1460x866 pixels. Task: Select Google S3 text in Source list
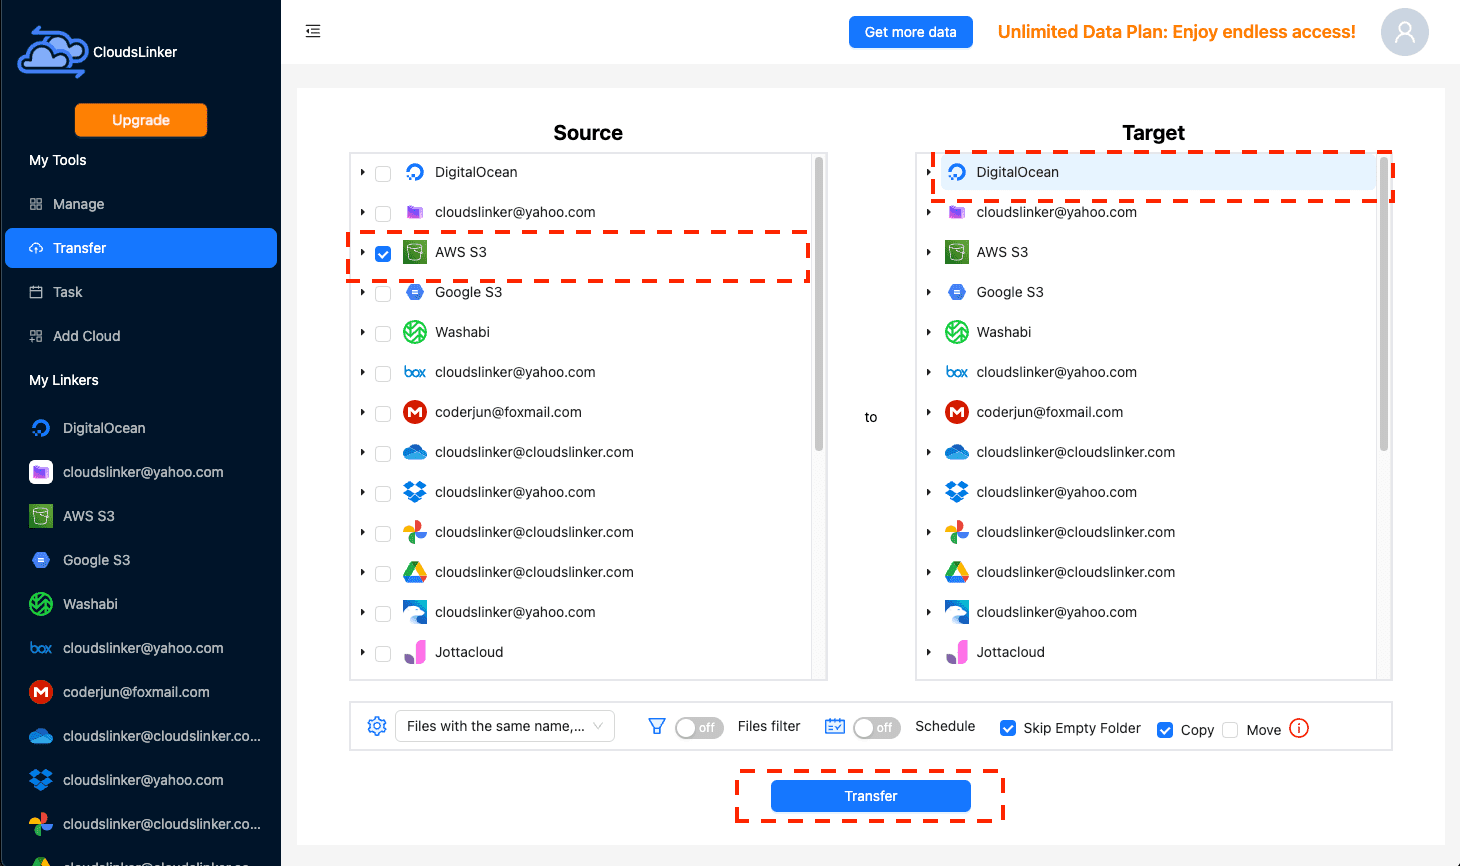[x=468, y=292]
